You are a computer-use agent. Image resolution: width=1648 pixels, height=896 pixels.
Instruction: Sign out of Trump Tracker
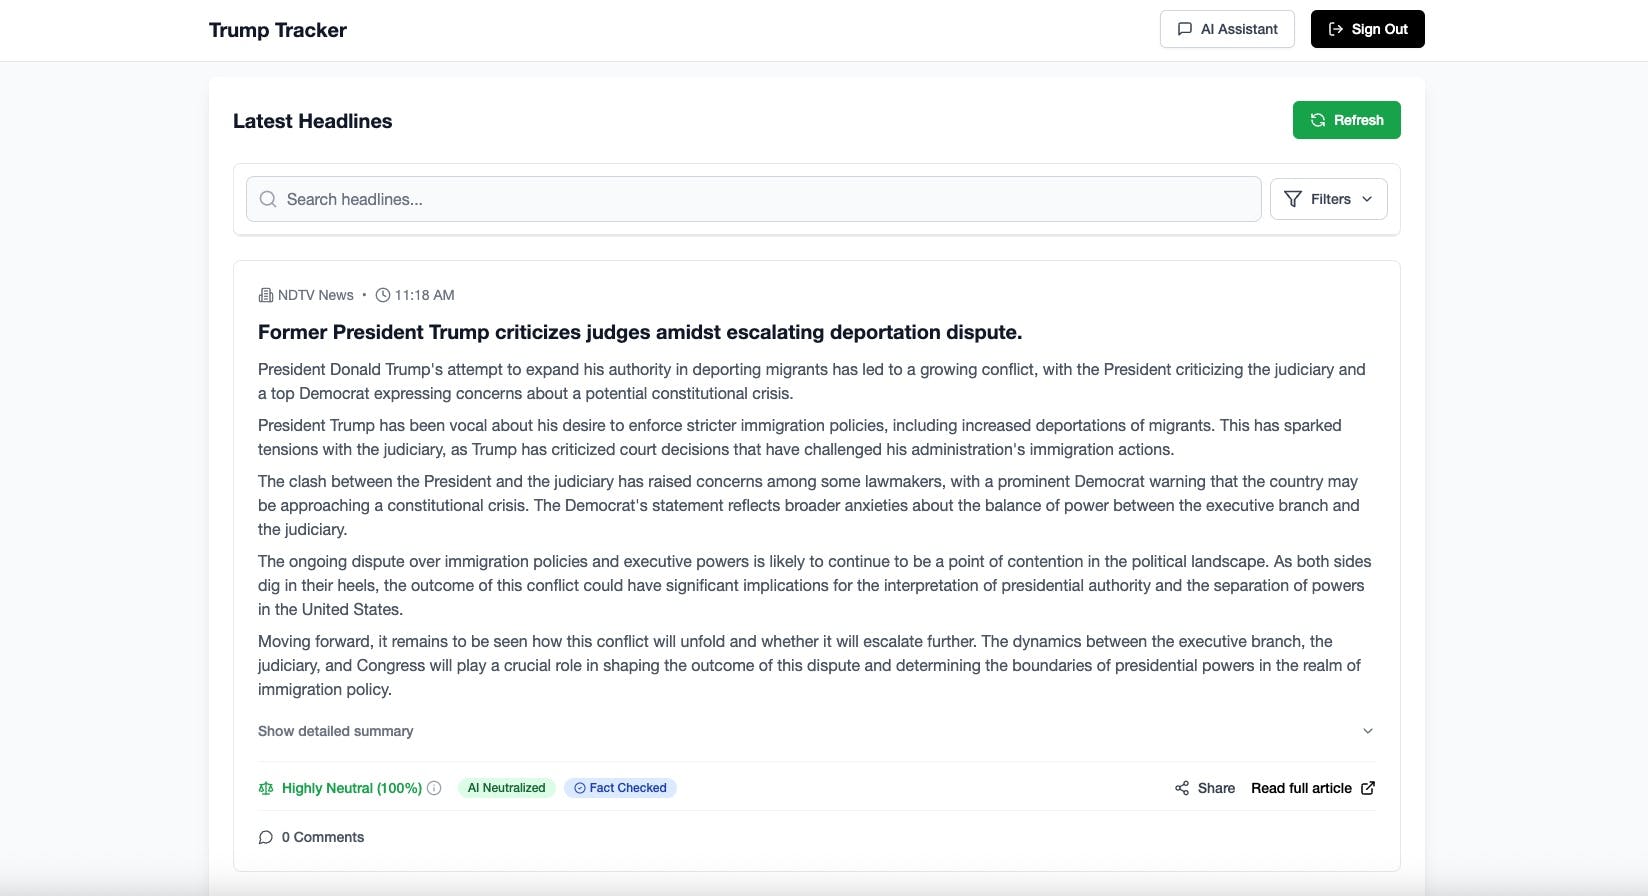[1367, 29]
